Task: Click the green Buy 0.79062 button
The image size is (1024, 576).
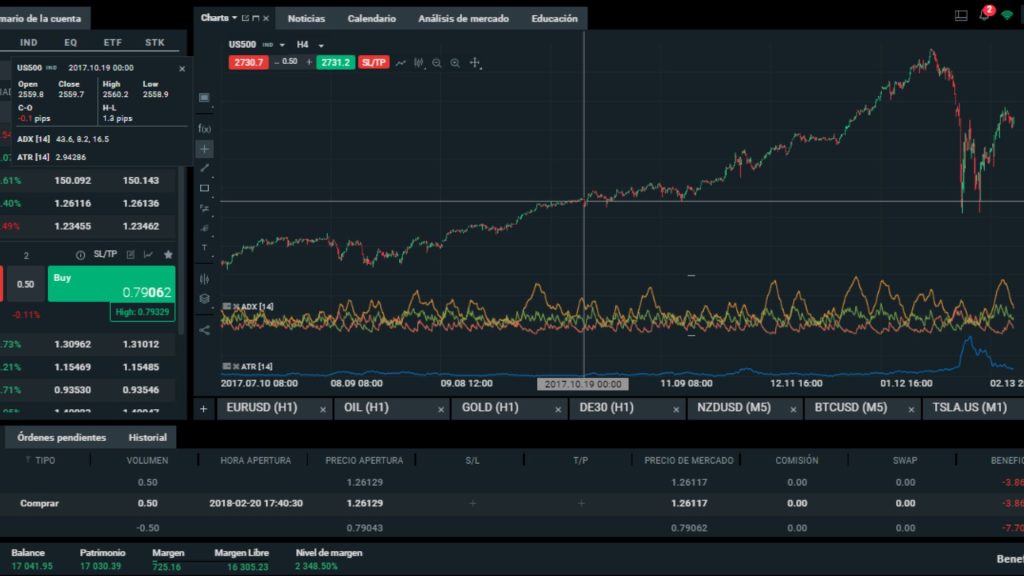Action: point(111,283)
